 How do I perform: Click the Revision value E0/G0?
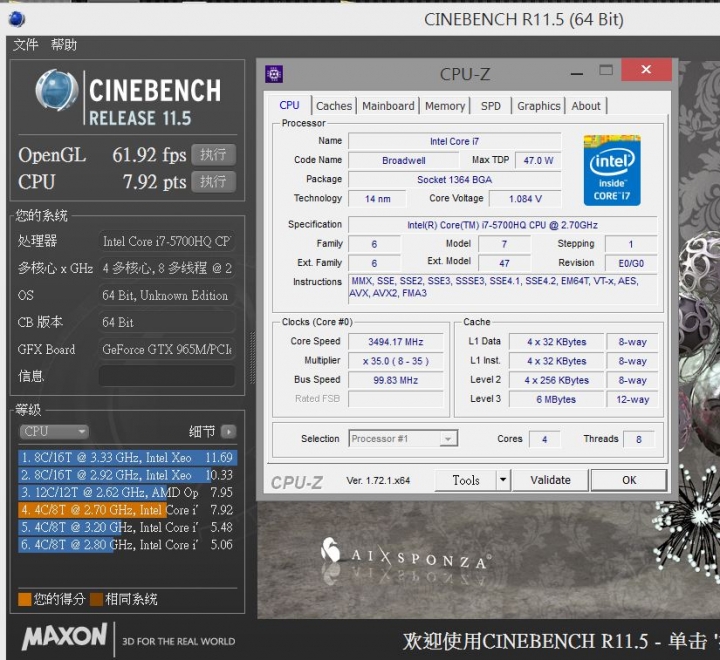click(631, 263)
